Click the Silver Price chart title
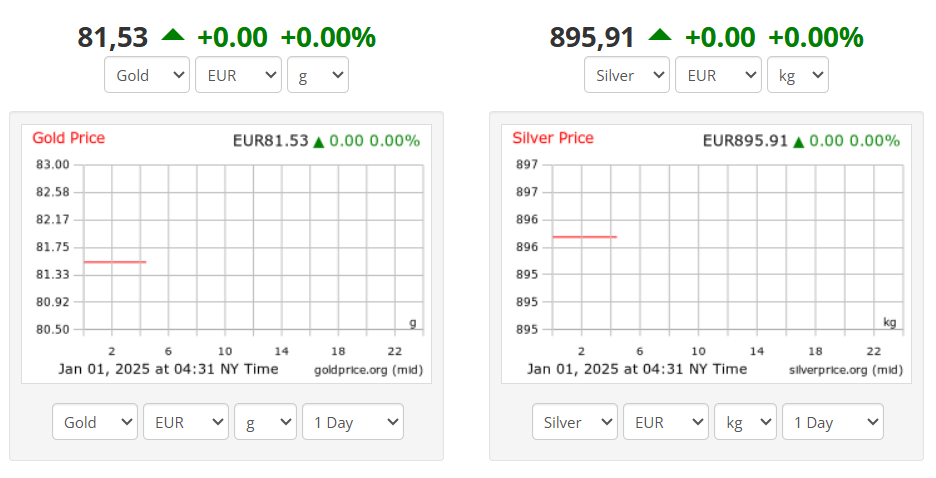 tap(553, 138)
